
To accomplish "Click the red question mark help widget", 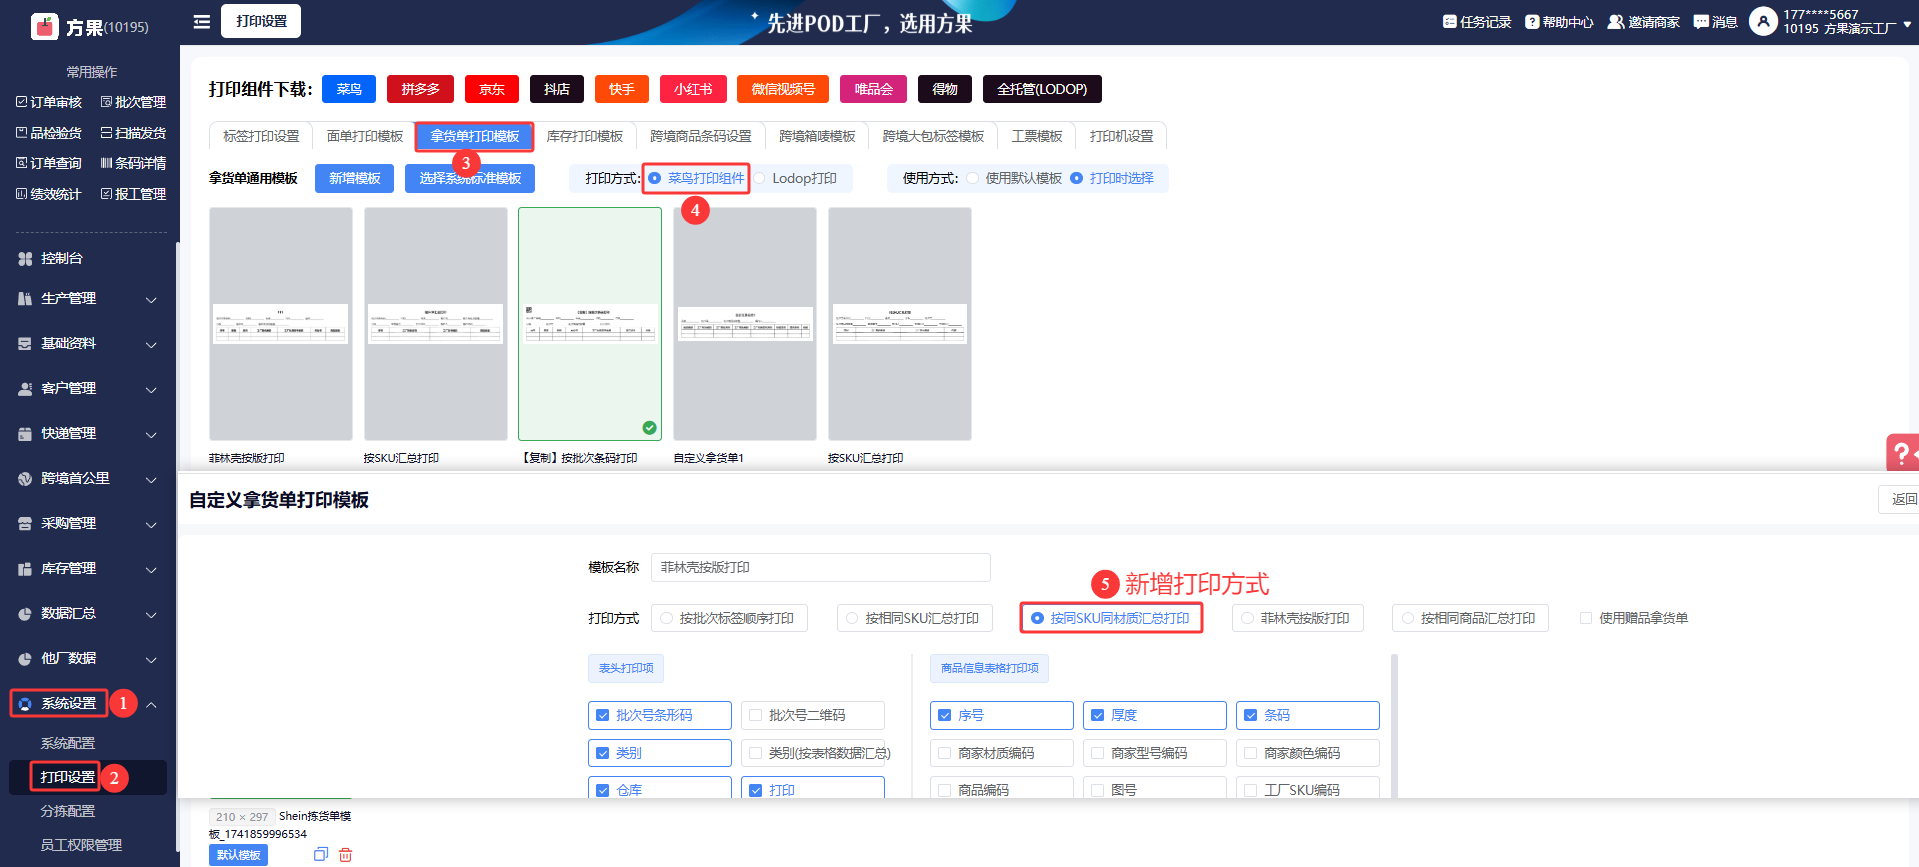I will click(x=1900, y=453).
